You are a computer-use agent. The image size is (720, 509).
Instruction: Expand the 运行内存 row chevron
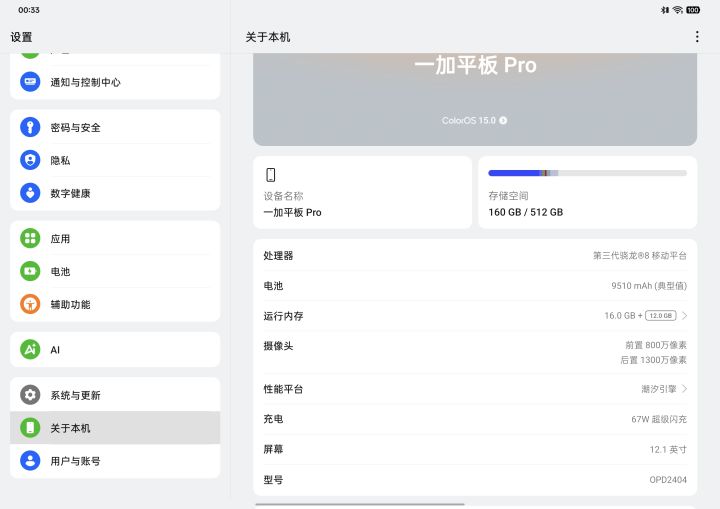(x=684, y=316)
